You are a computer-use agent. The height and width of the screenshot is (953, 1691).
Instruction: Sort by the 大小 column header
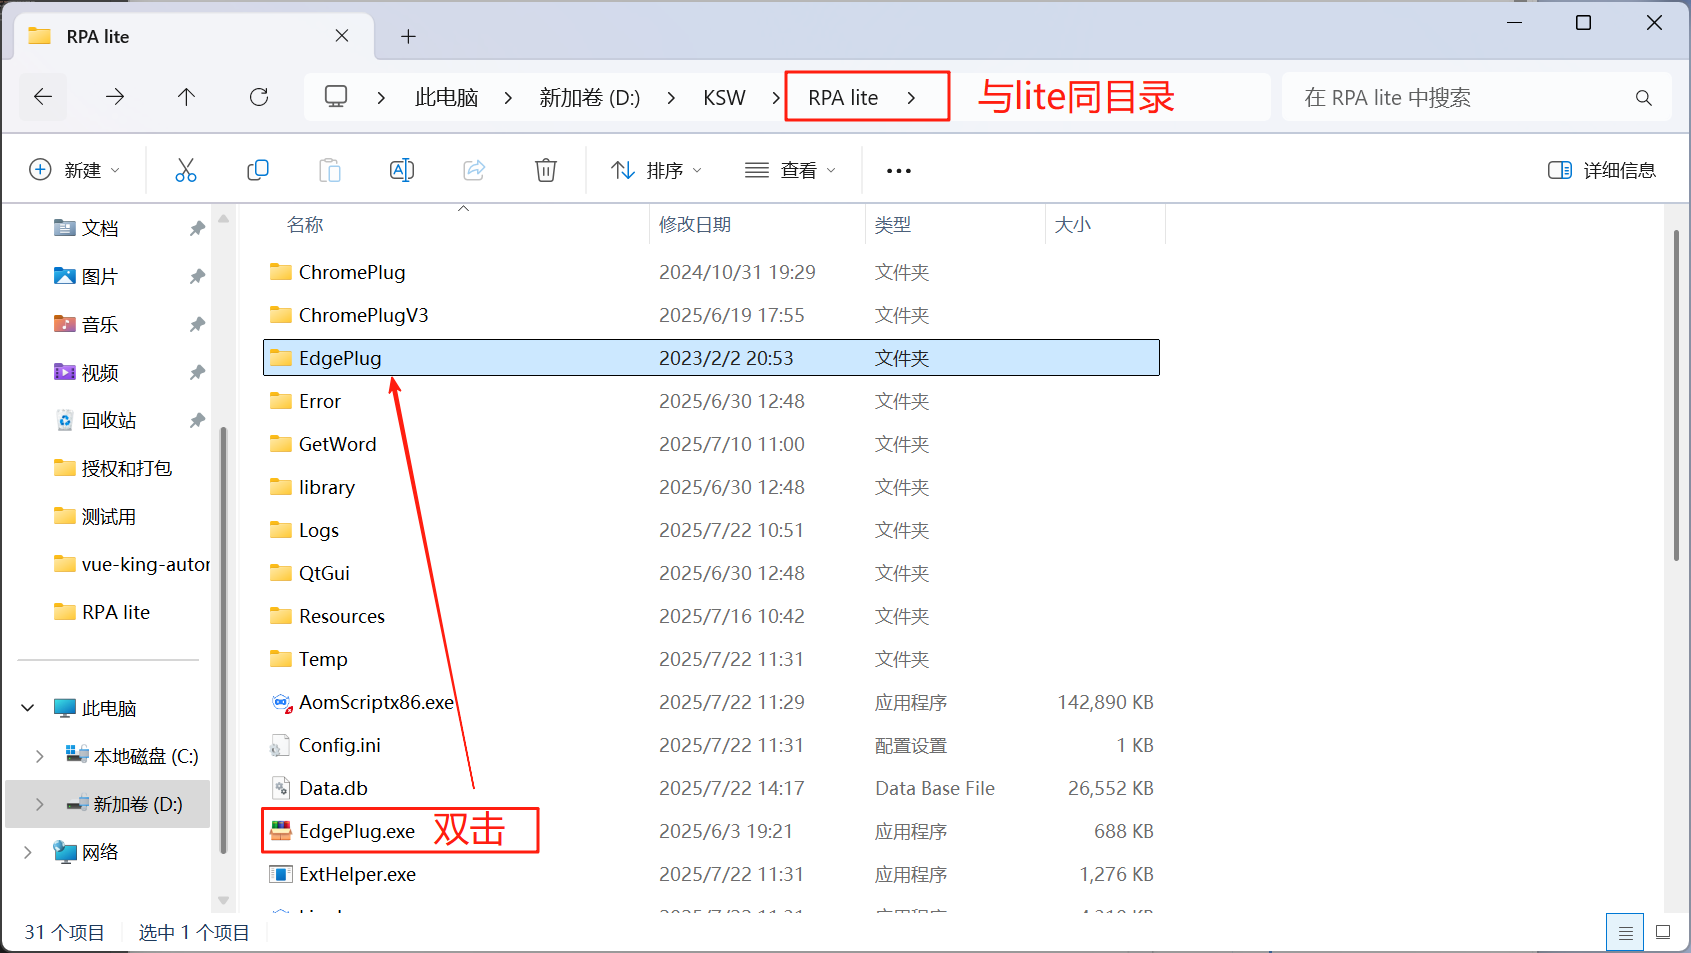(1073, 225)
